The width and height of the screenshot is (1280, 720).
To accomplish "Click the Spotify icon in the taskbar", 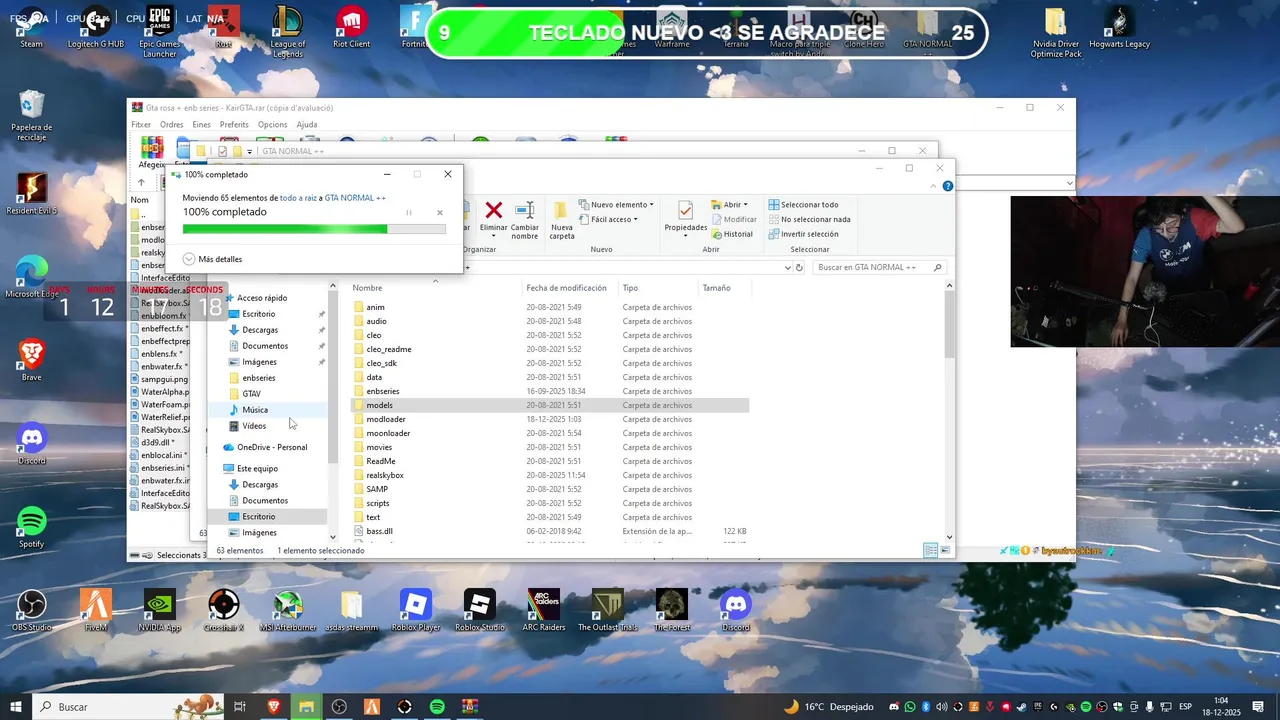I will tap(437, 707).
